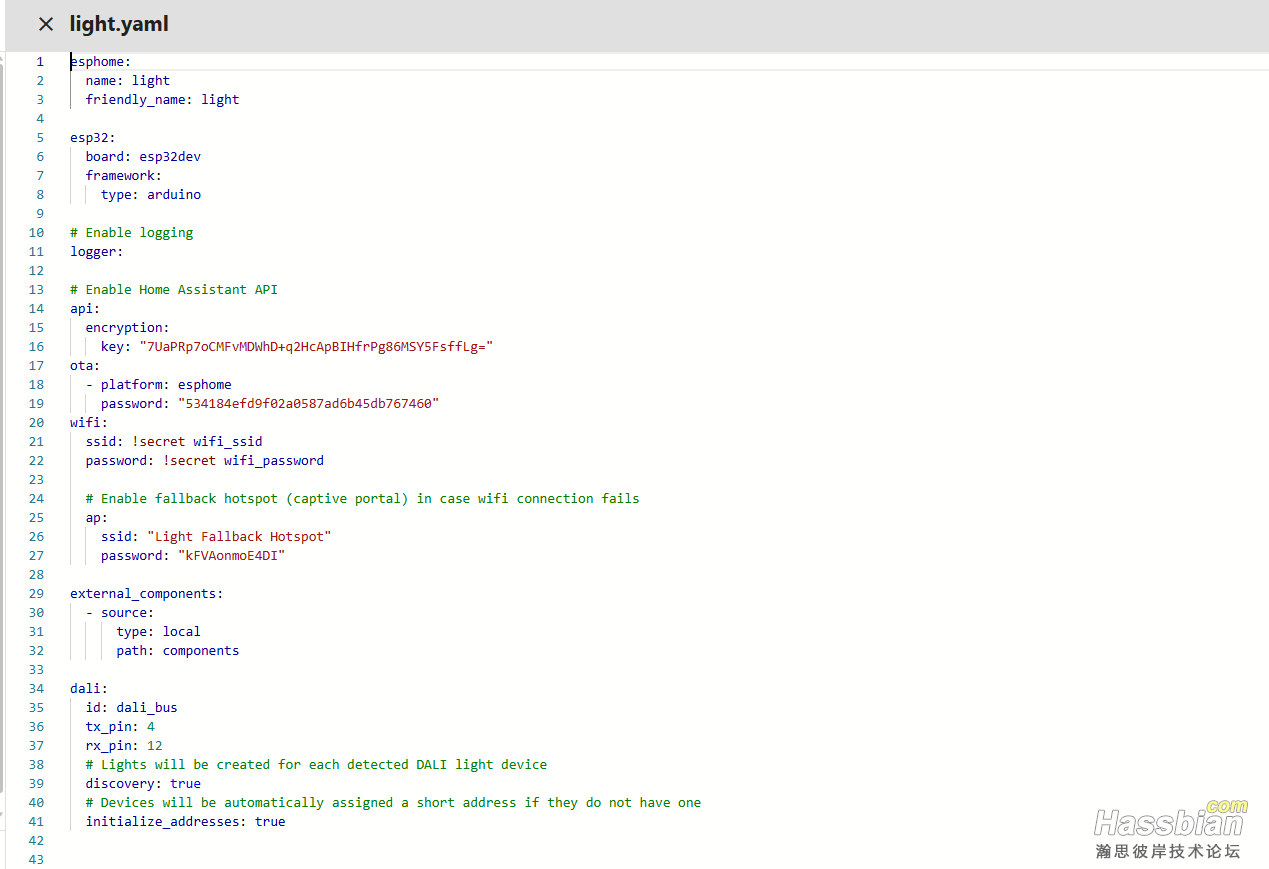Viewport: 1269px width, 869px height.
Task: Click the framework type arduino value
Action: click(174, 195)
